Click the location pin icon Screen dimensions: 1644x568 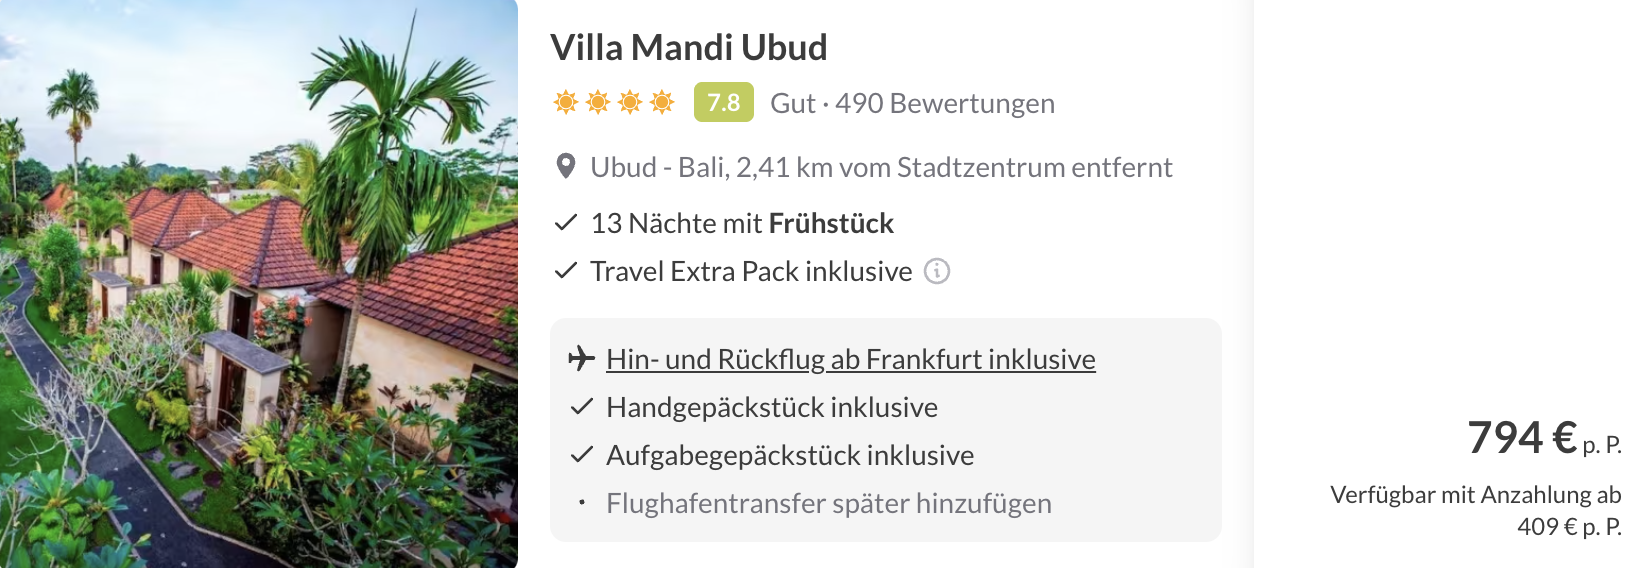click(x=566, y=166)
